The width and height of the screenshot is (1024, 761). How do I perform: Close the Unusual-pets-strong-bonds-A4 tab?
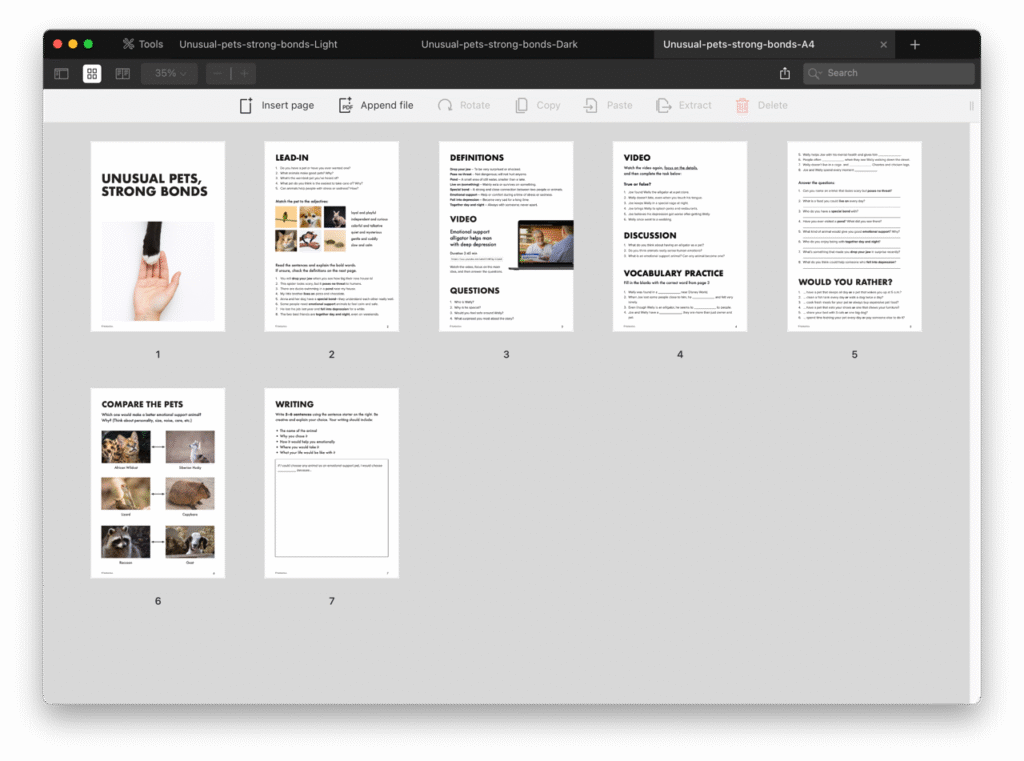pos(883,45)
